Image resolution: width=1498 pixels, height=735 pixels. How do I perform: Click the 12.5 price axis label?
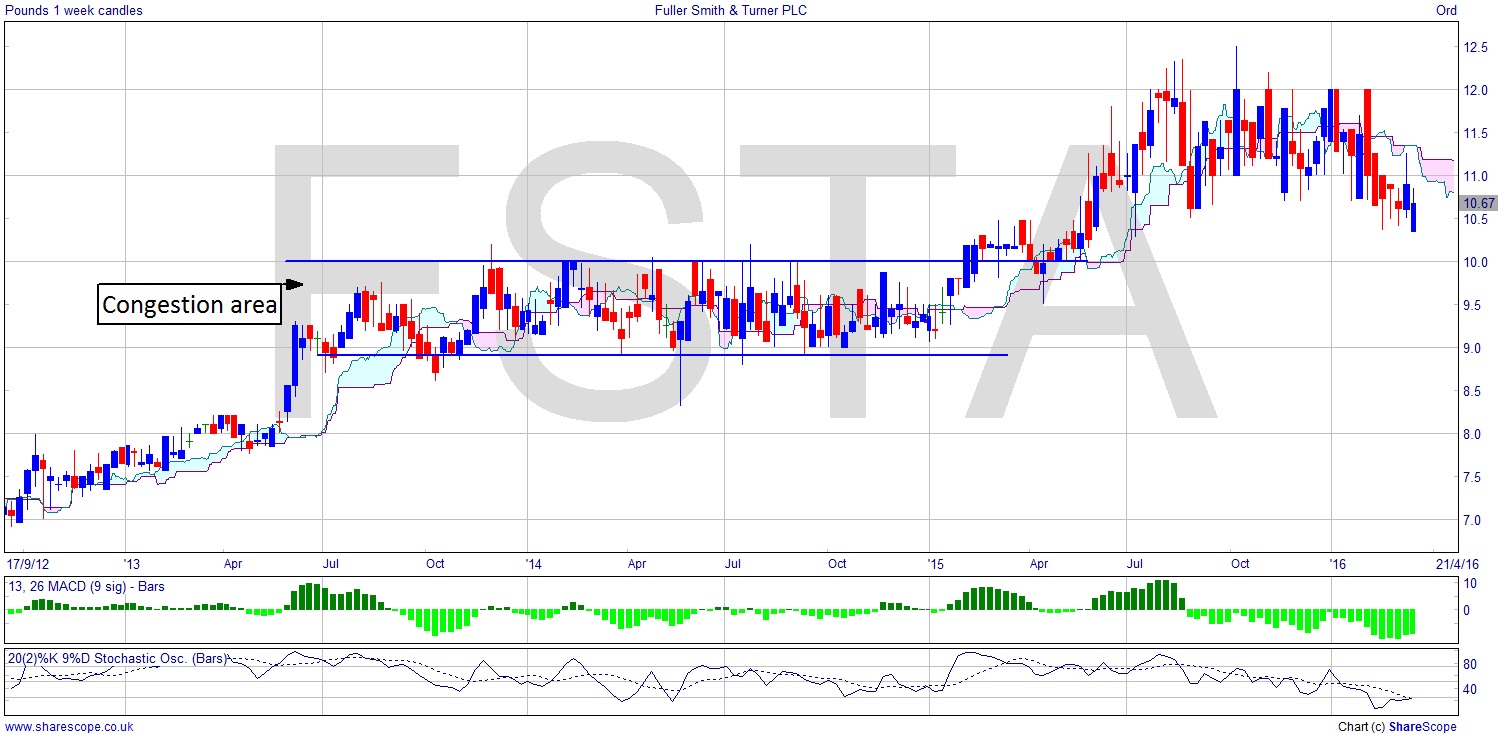[1475, 47]
